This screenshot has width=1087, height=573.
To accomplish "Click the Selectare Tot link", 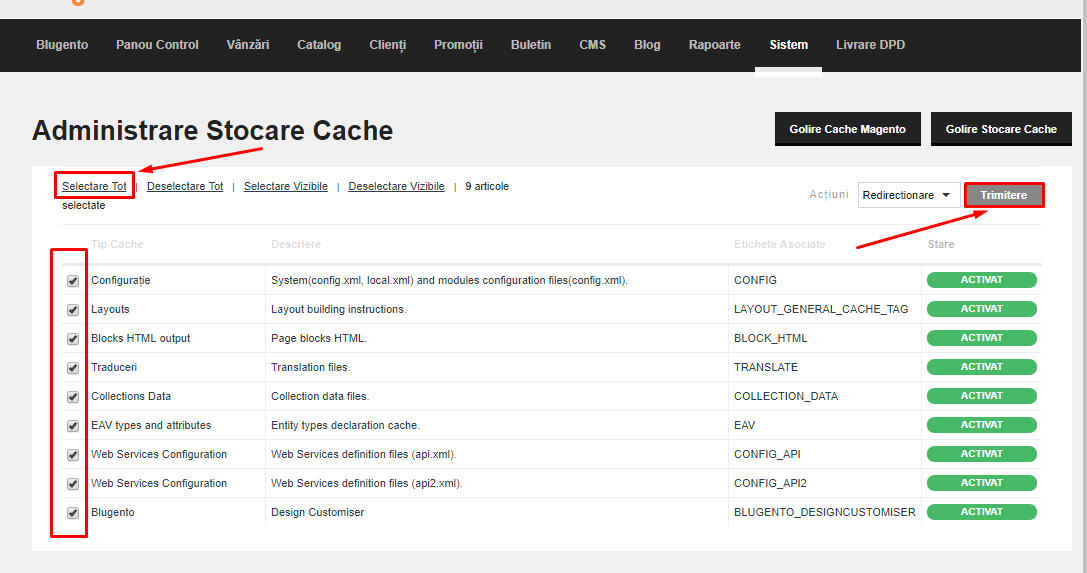I will [x=94, y=186].
